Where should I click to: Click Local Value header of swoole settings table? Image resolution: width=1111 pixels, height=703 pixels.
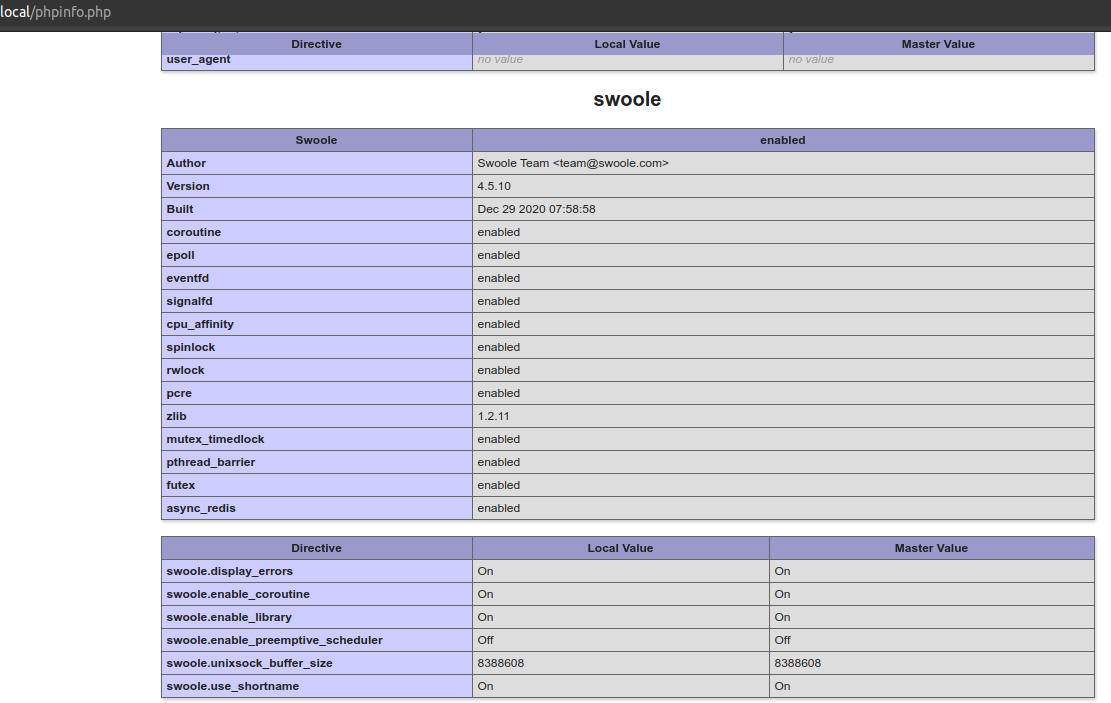pos(620,549)
